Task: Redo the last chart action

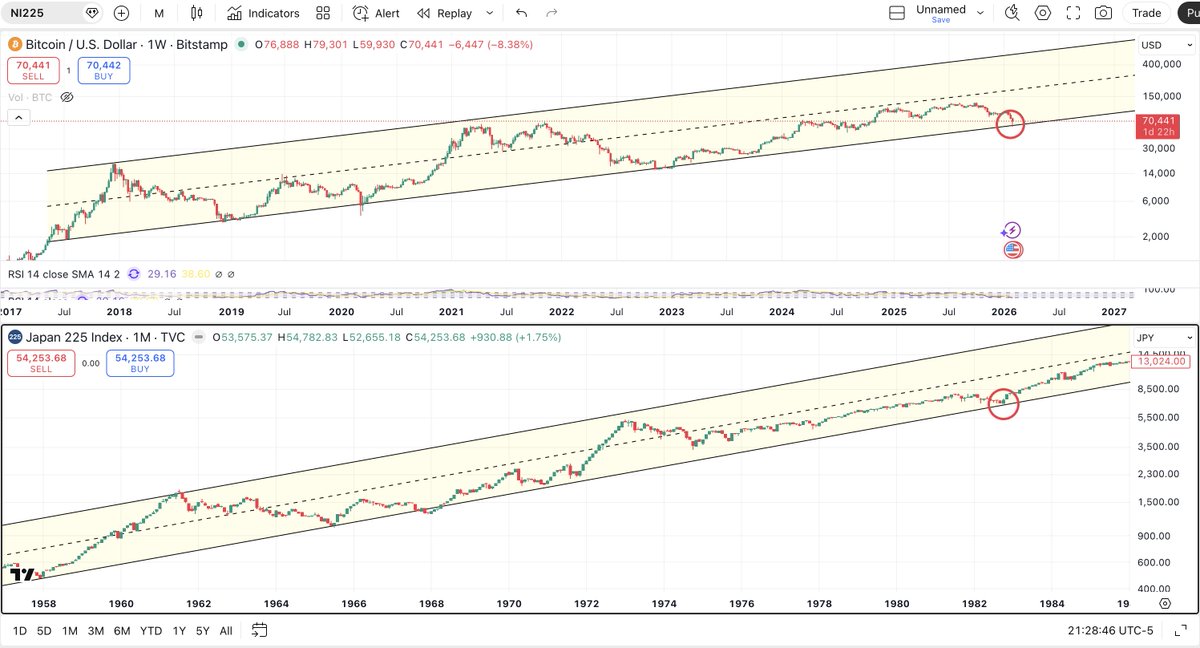Action: (551, 13)
